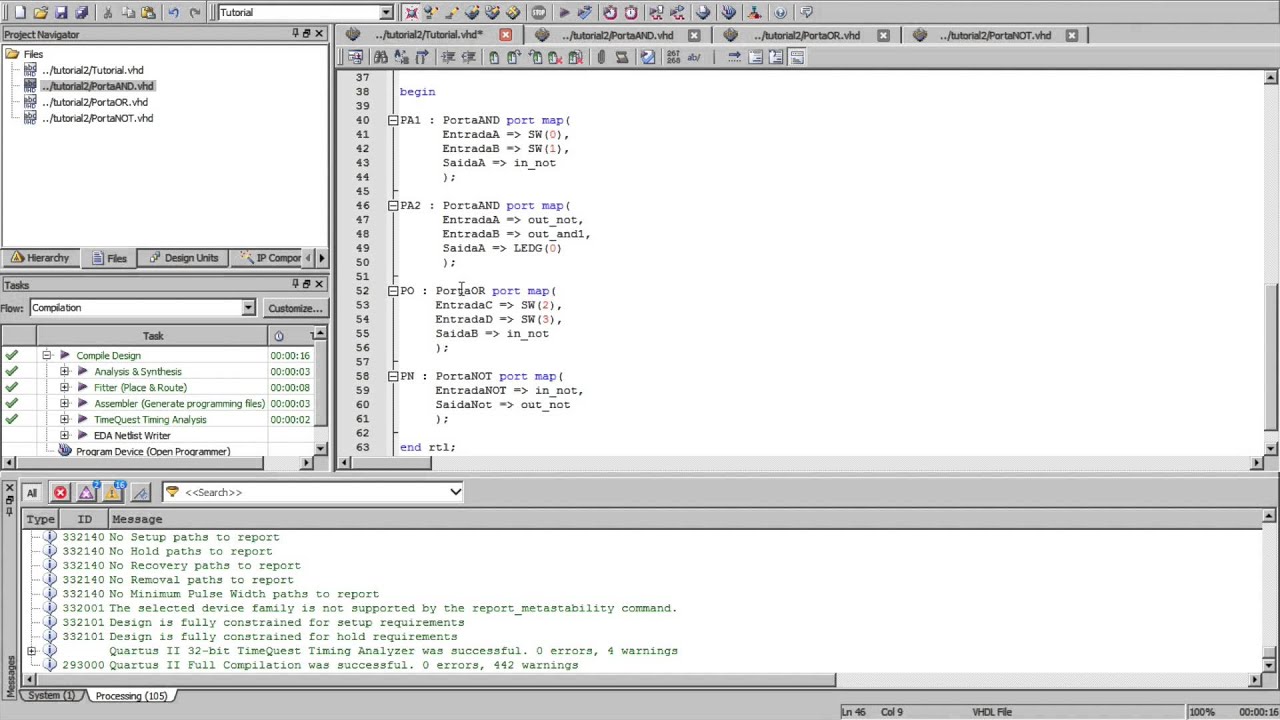Viewport: 1280px width, 720px height.
Task: Click the red Stop Processing icon
Action: point(539,13)
